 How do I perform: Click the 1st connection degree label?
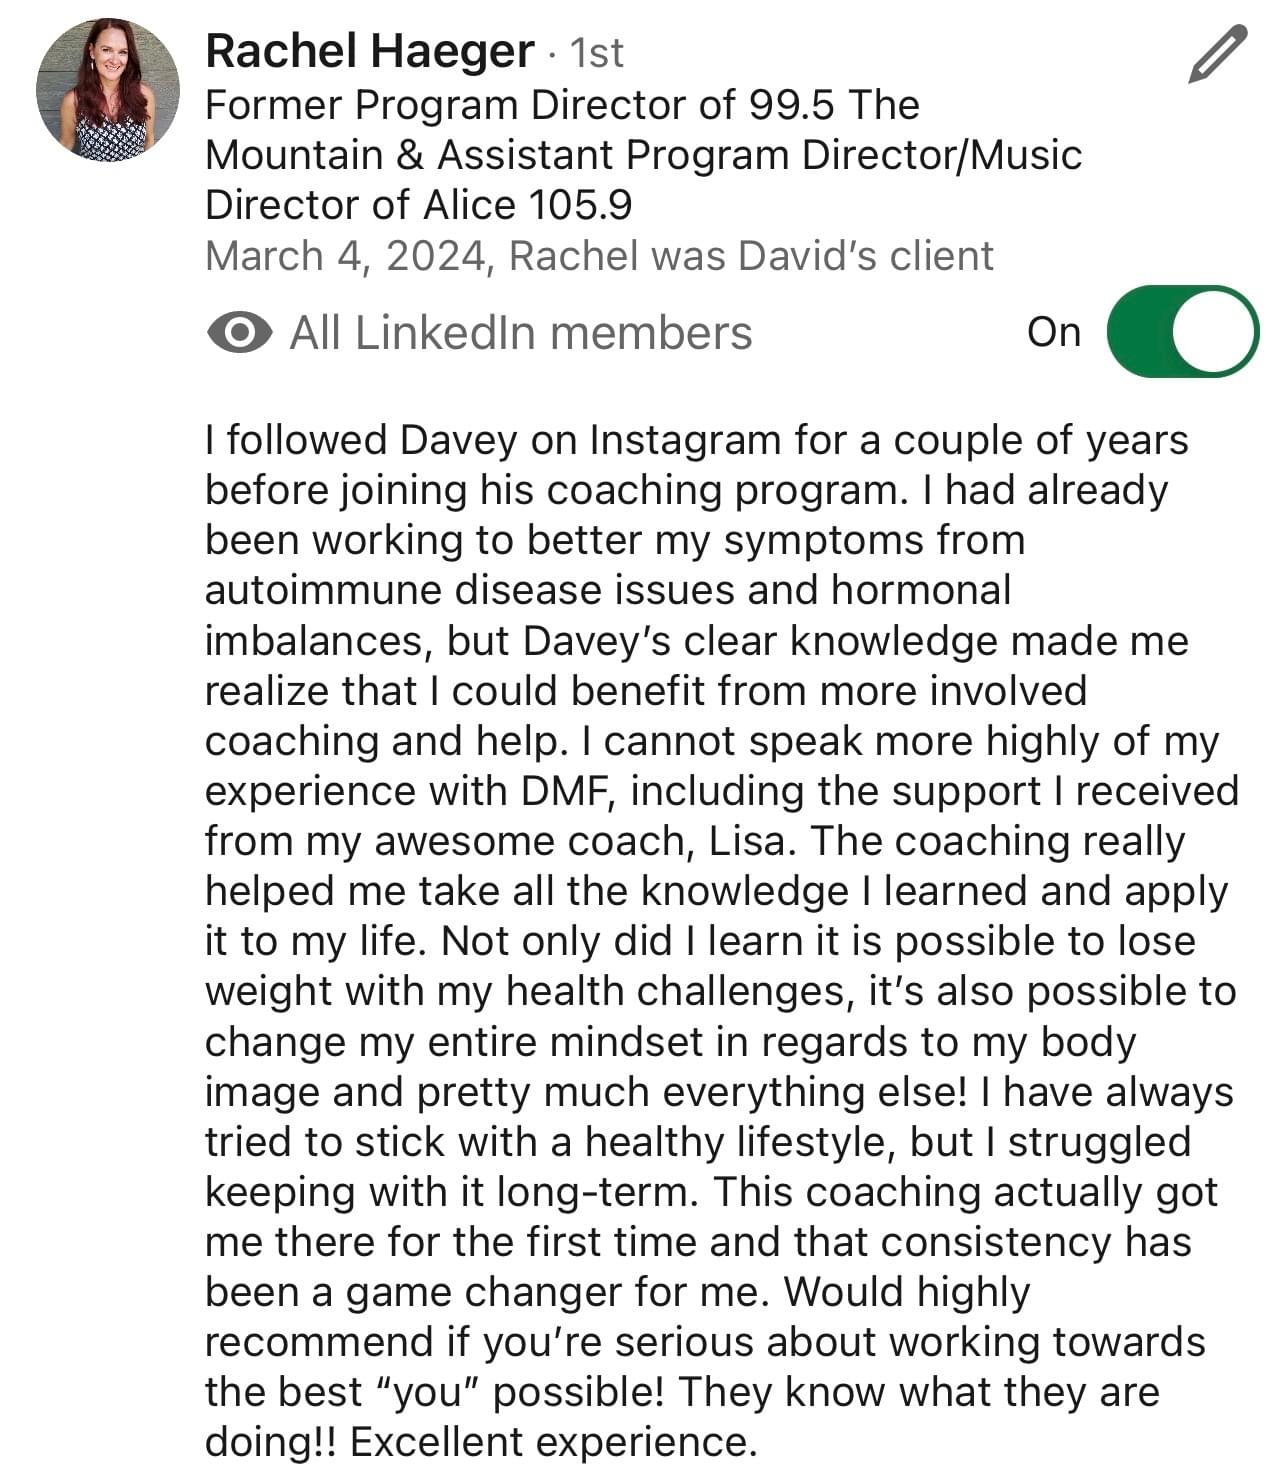coord(596,53)
